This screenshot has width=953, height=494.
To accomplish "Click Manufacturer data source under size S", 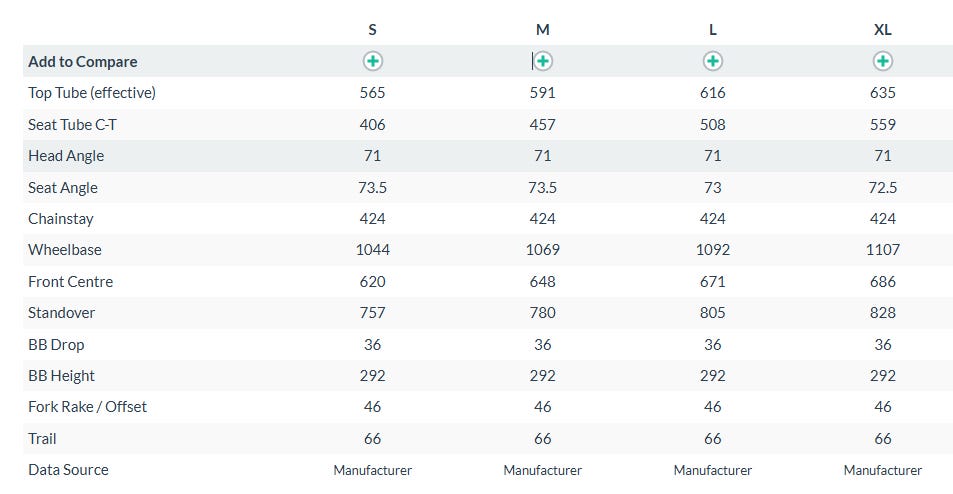I will [372, 470].
